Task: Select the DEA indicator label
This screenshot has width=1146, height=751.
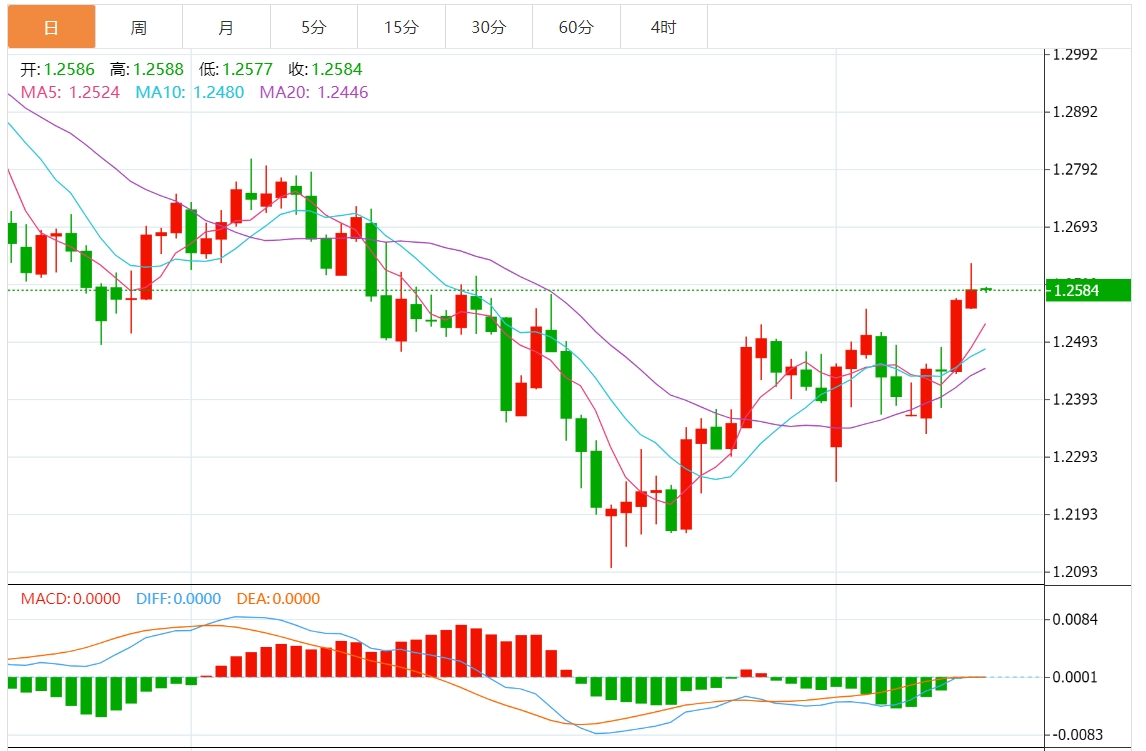Action: 278,599
